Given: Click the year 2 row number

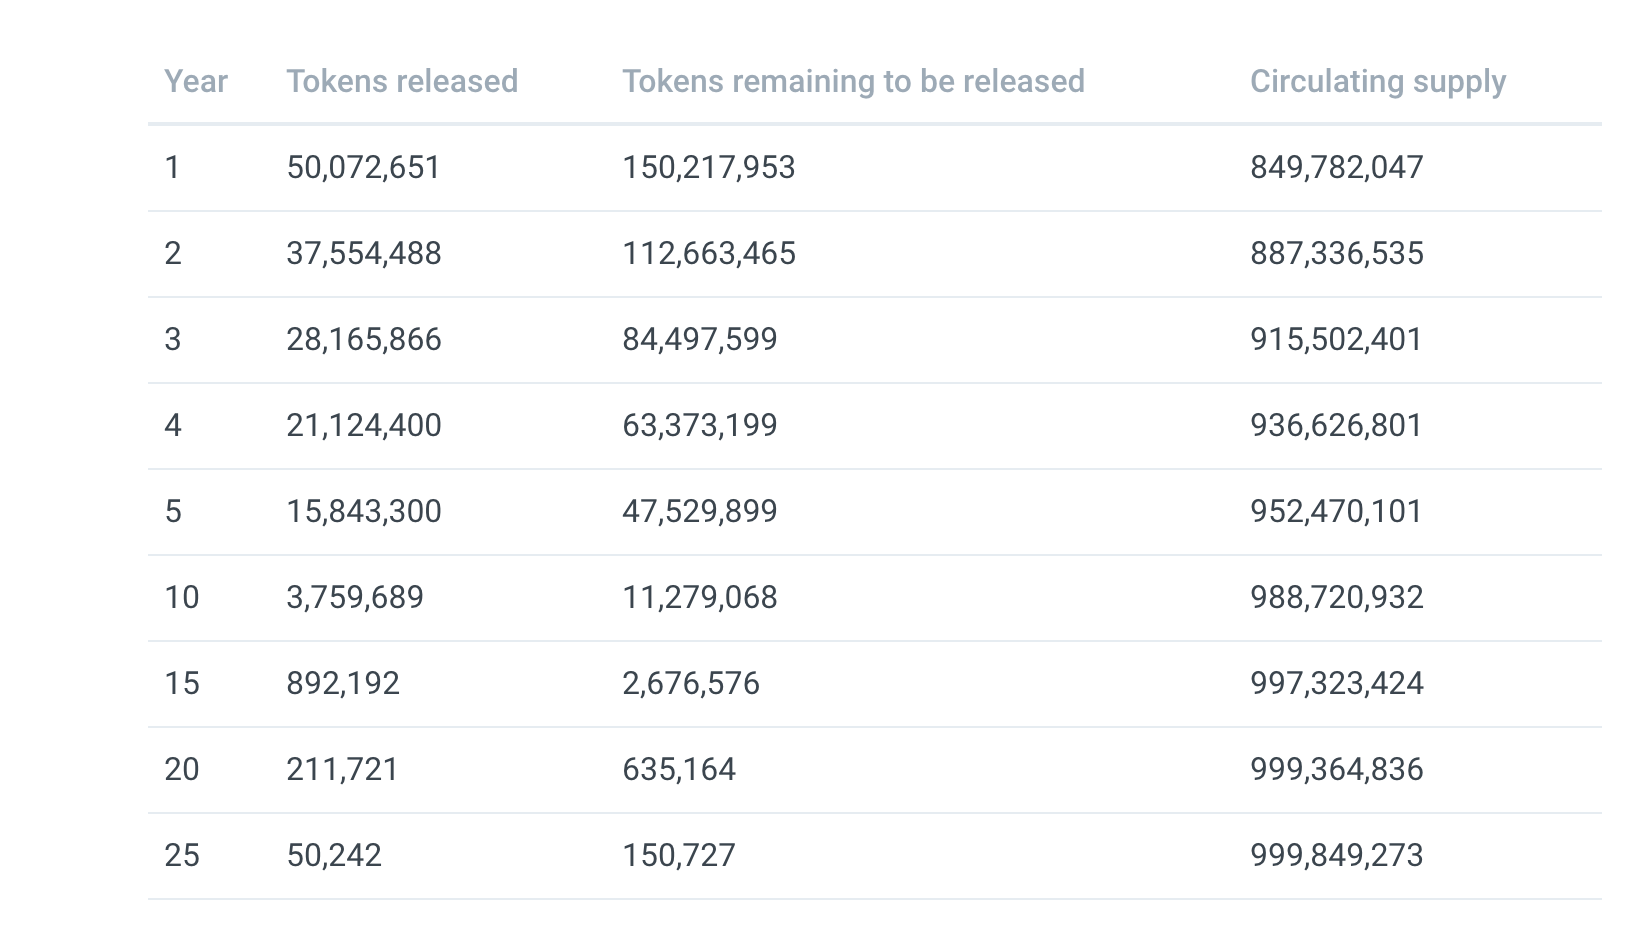Looking at the screenshot, I should (x=173, y=253).
